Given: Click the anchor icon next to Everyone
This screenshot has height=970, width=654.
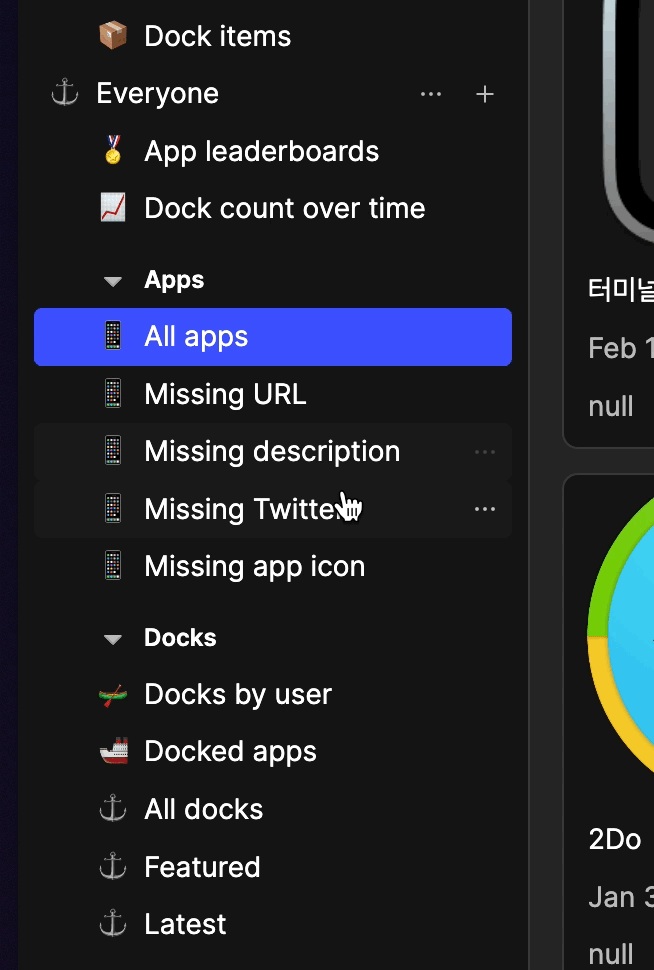Looking at the screenshot, I should click(x=65, y=94).
